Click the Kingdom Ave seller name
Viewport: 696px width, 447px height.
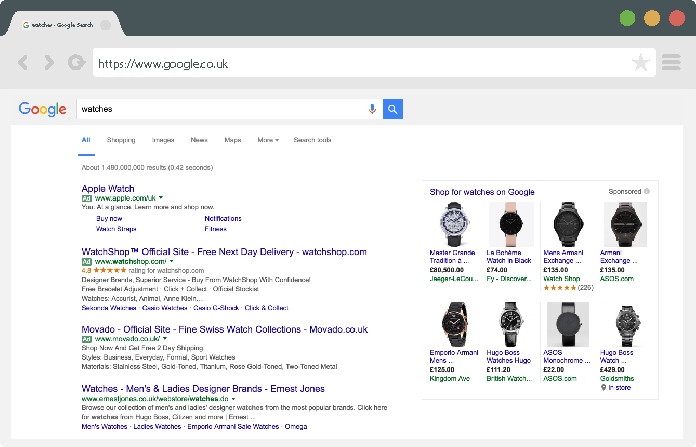[x=450, y=379]
